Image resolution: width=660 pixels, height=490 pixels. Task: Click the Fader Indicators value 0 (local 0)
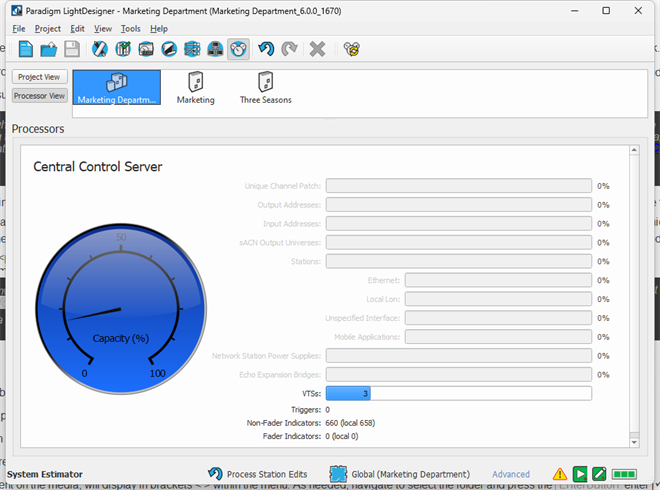pos(342,437)
